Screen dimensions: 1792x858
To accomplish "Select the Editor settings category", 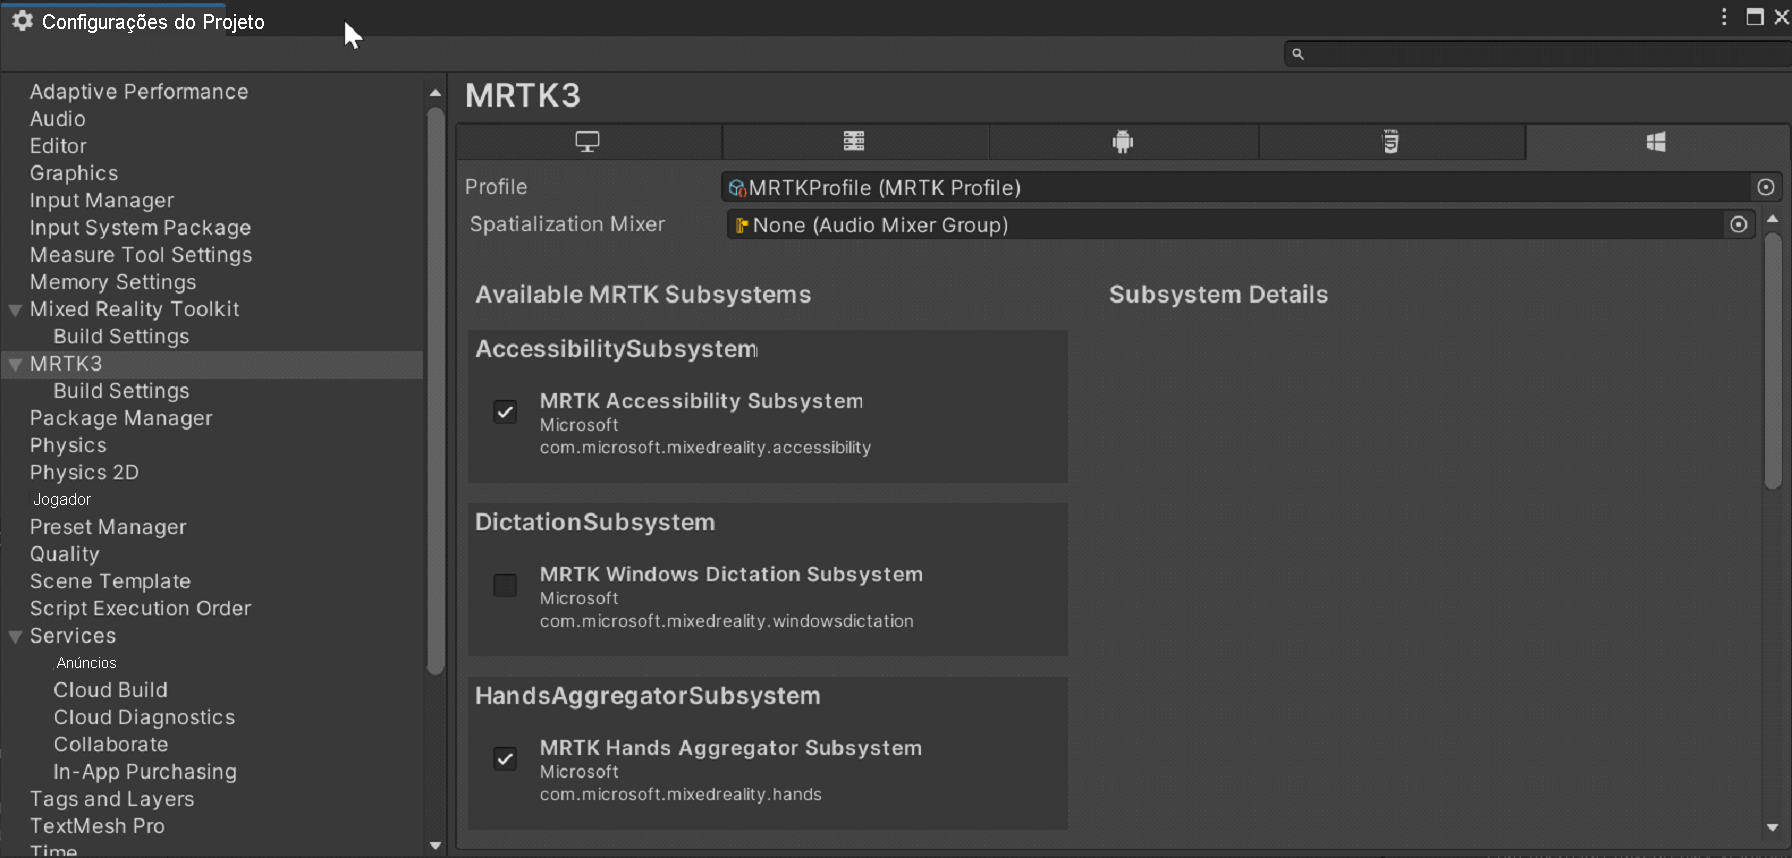I will (x=58, y=146).
